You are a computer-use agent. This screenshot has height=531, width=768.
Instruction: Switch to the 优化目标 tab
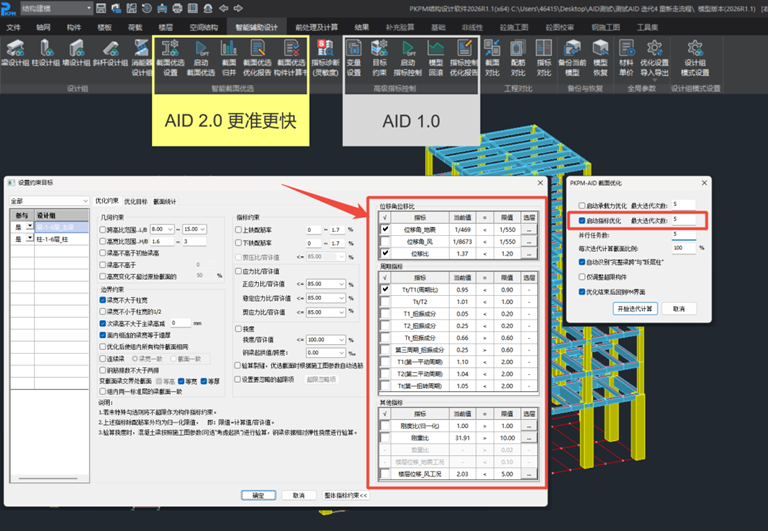click(134, 201)
